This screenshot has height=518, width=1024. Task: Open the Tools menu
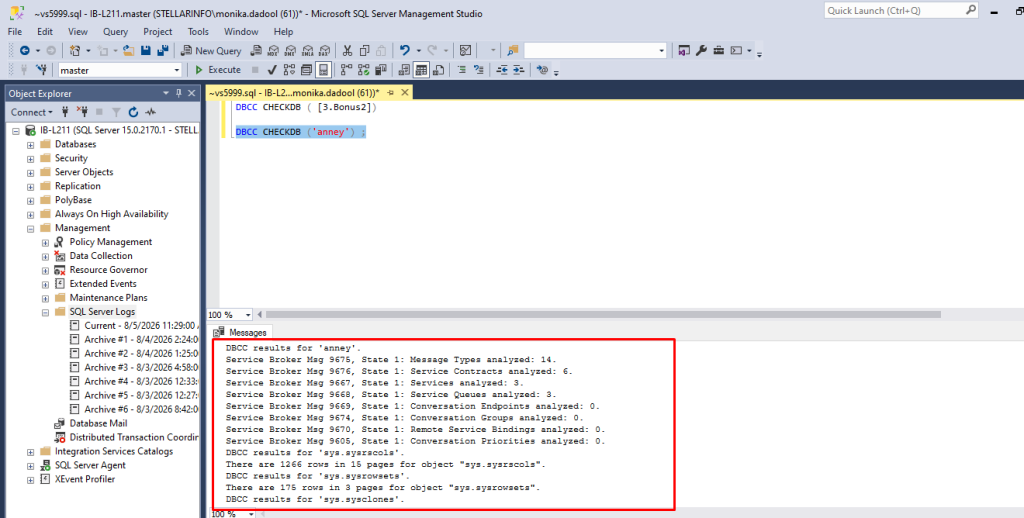tap(198, 31)
